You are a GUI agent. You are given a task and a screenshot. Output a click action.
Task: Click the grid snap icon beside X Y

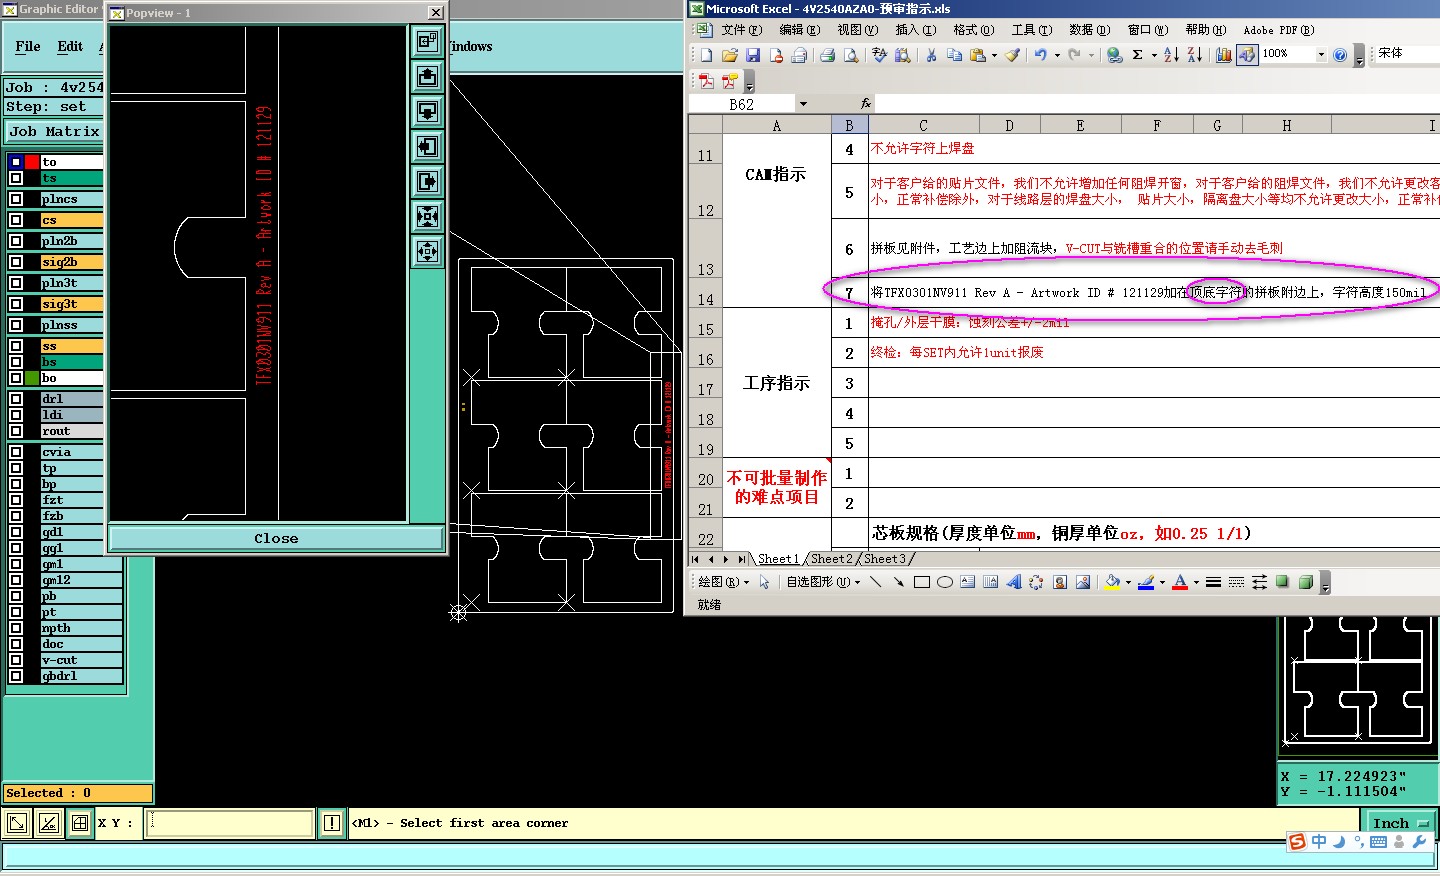(x=80, y=823)
